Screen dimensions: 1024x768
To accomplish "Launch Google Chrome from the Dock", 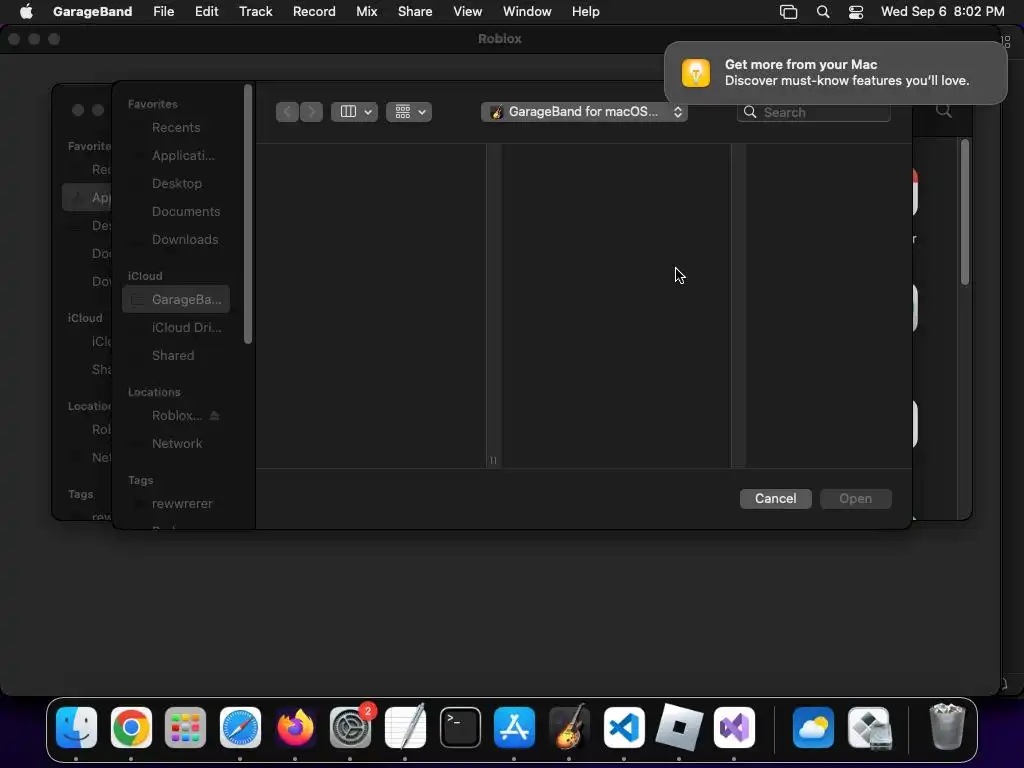I will point(131,727).
